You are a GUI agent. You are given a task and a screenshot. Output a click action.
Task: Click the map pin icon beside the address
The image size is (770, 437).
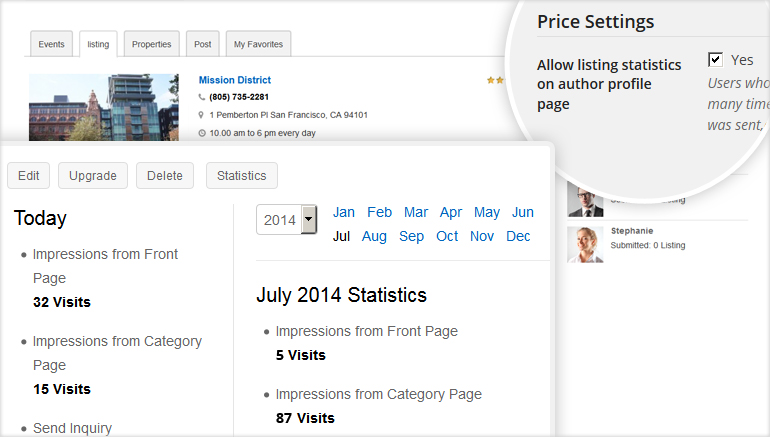[201, 115]
